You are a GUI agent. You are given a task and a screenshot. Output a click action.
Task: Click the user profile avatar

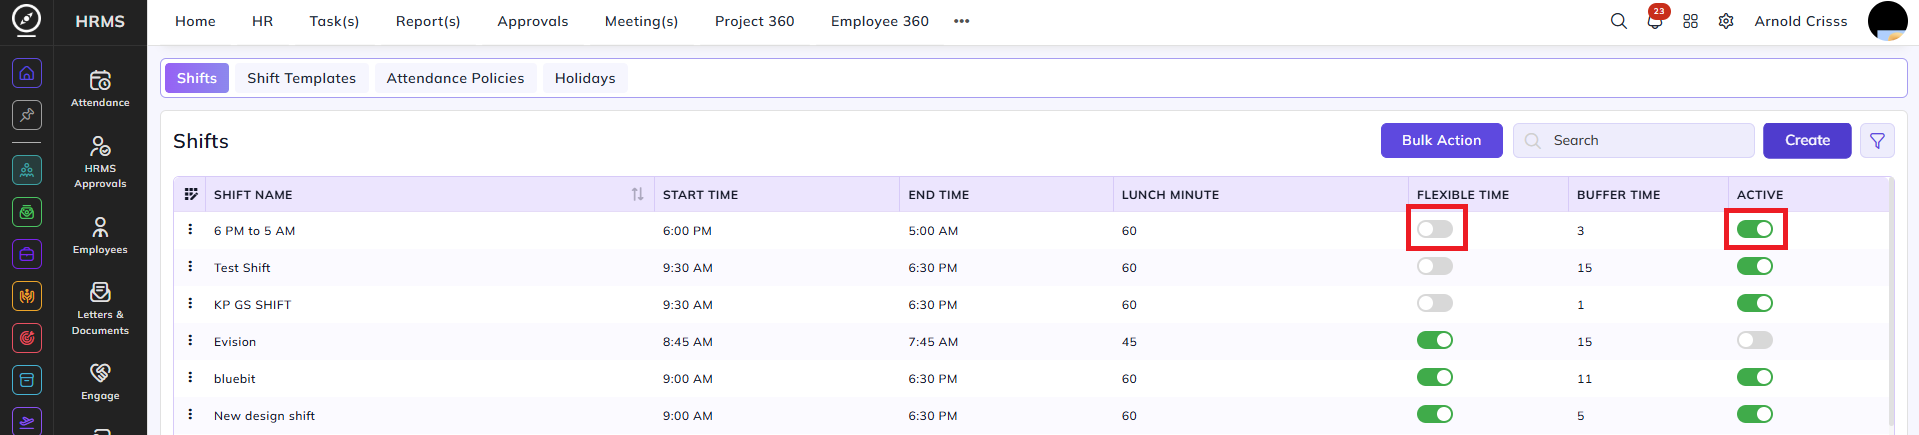pyautogui.click(x=1887, y=21)
